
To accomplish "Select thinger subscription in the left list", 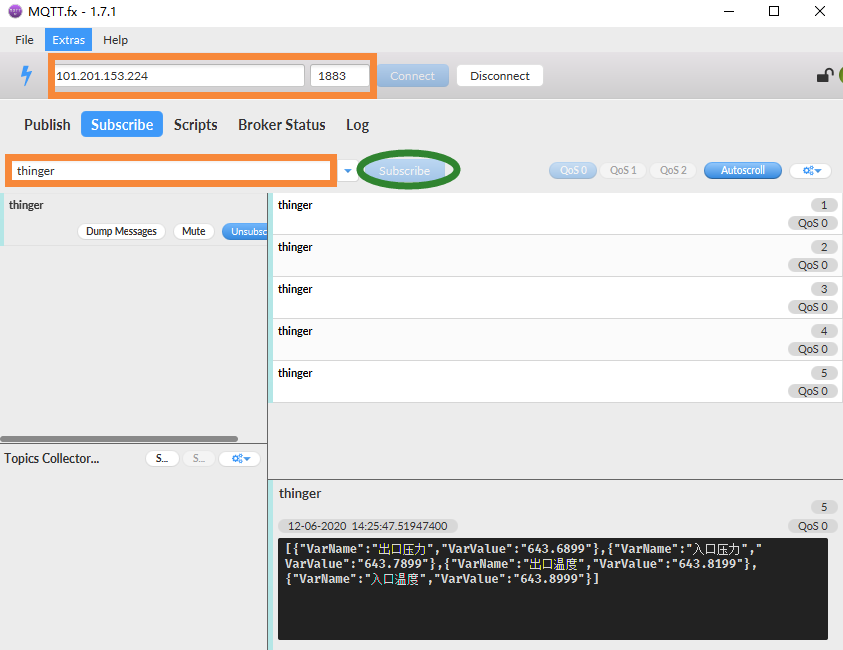I will point(135,219).
